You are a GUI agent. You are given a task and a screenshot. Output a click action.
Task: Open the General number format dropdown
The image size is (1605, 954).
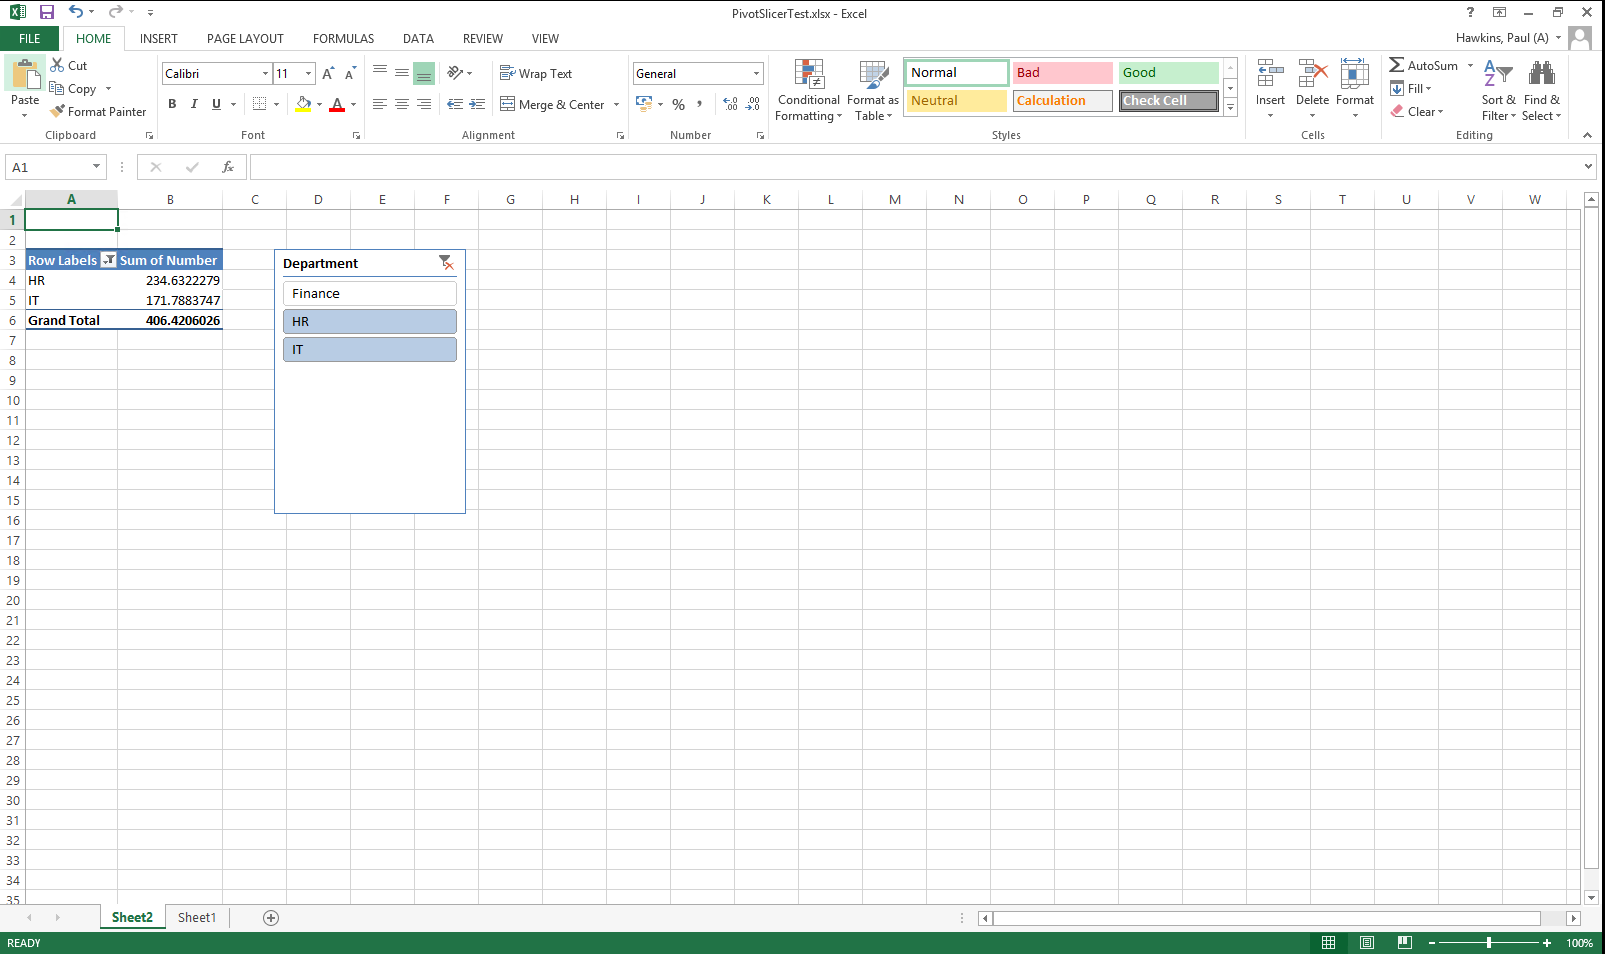[x=756, y=74]
